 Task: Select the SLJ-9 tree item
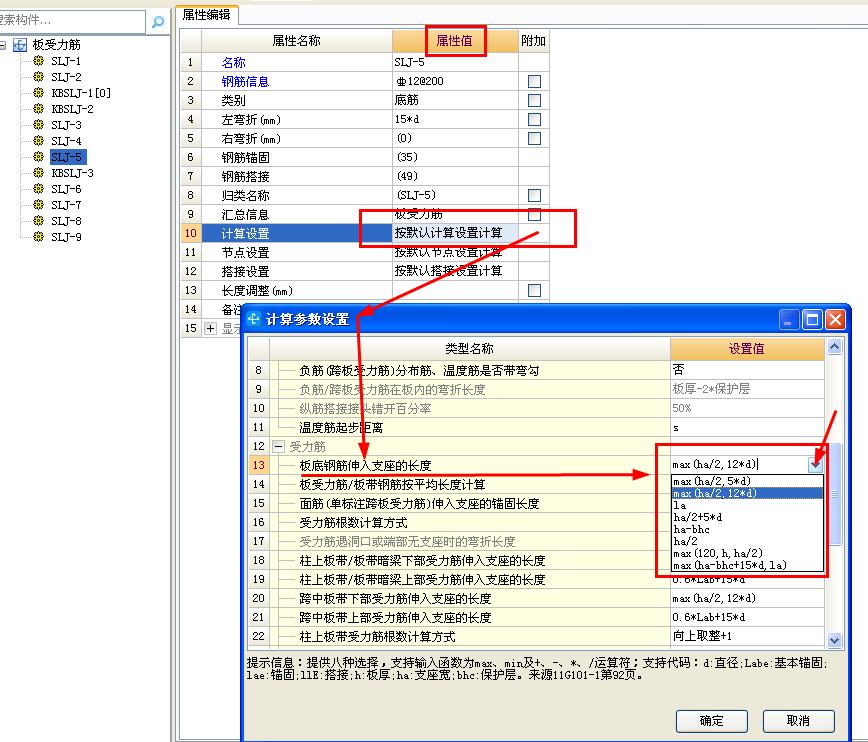click(x=66, y=237)
